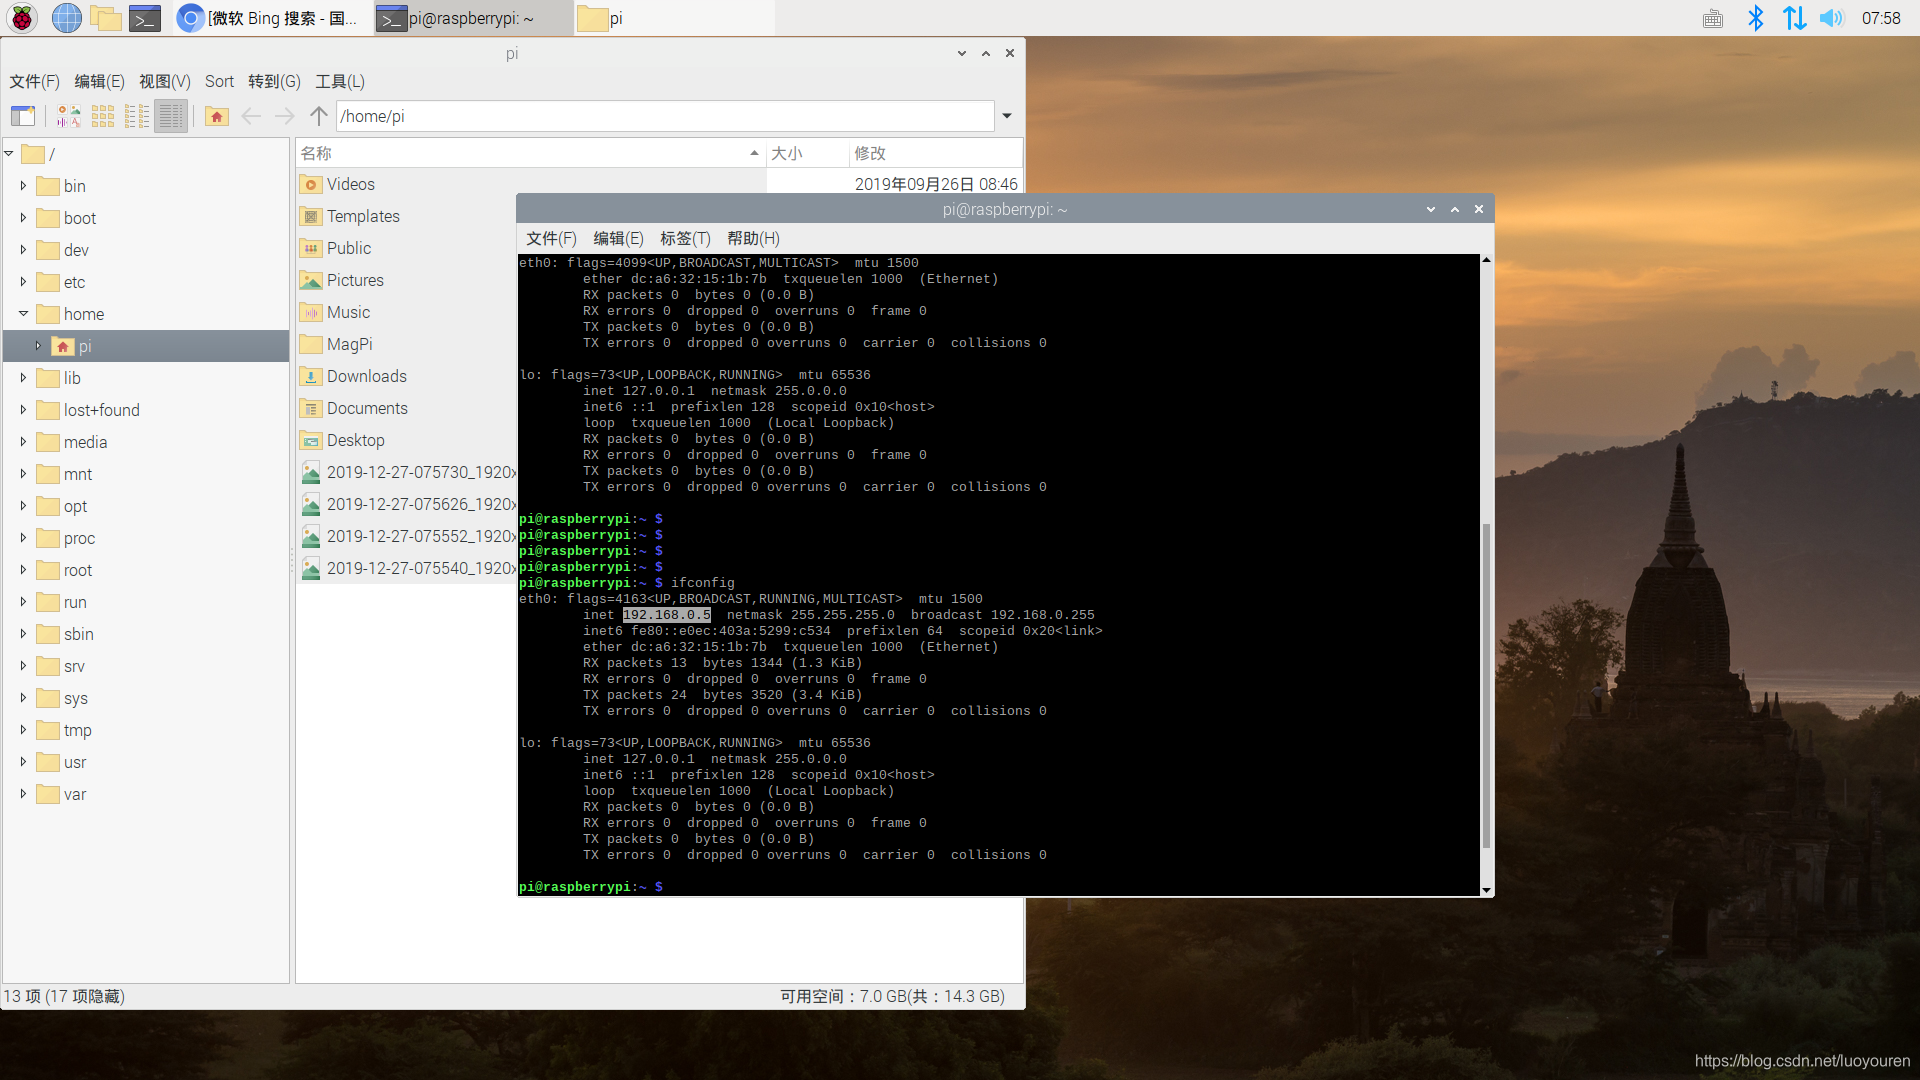
Task: Select detailed list view mode
Action: (171, 116)
